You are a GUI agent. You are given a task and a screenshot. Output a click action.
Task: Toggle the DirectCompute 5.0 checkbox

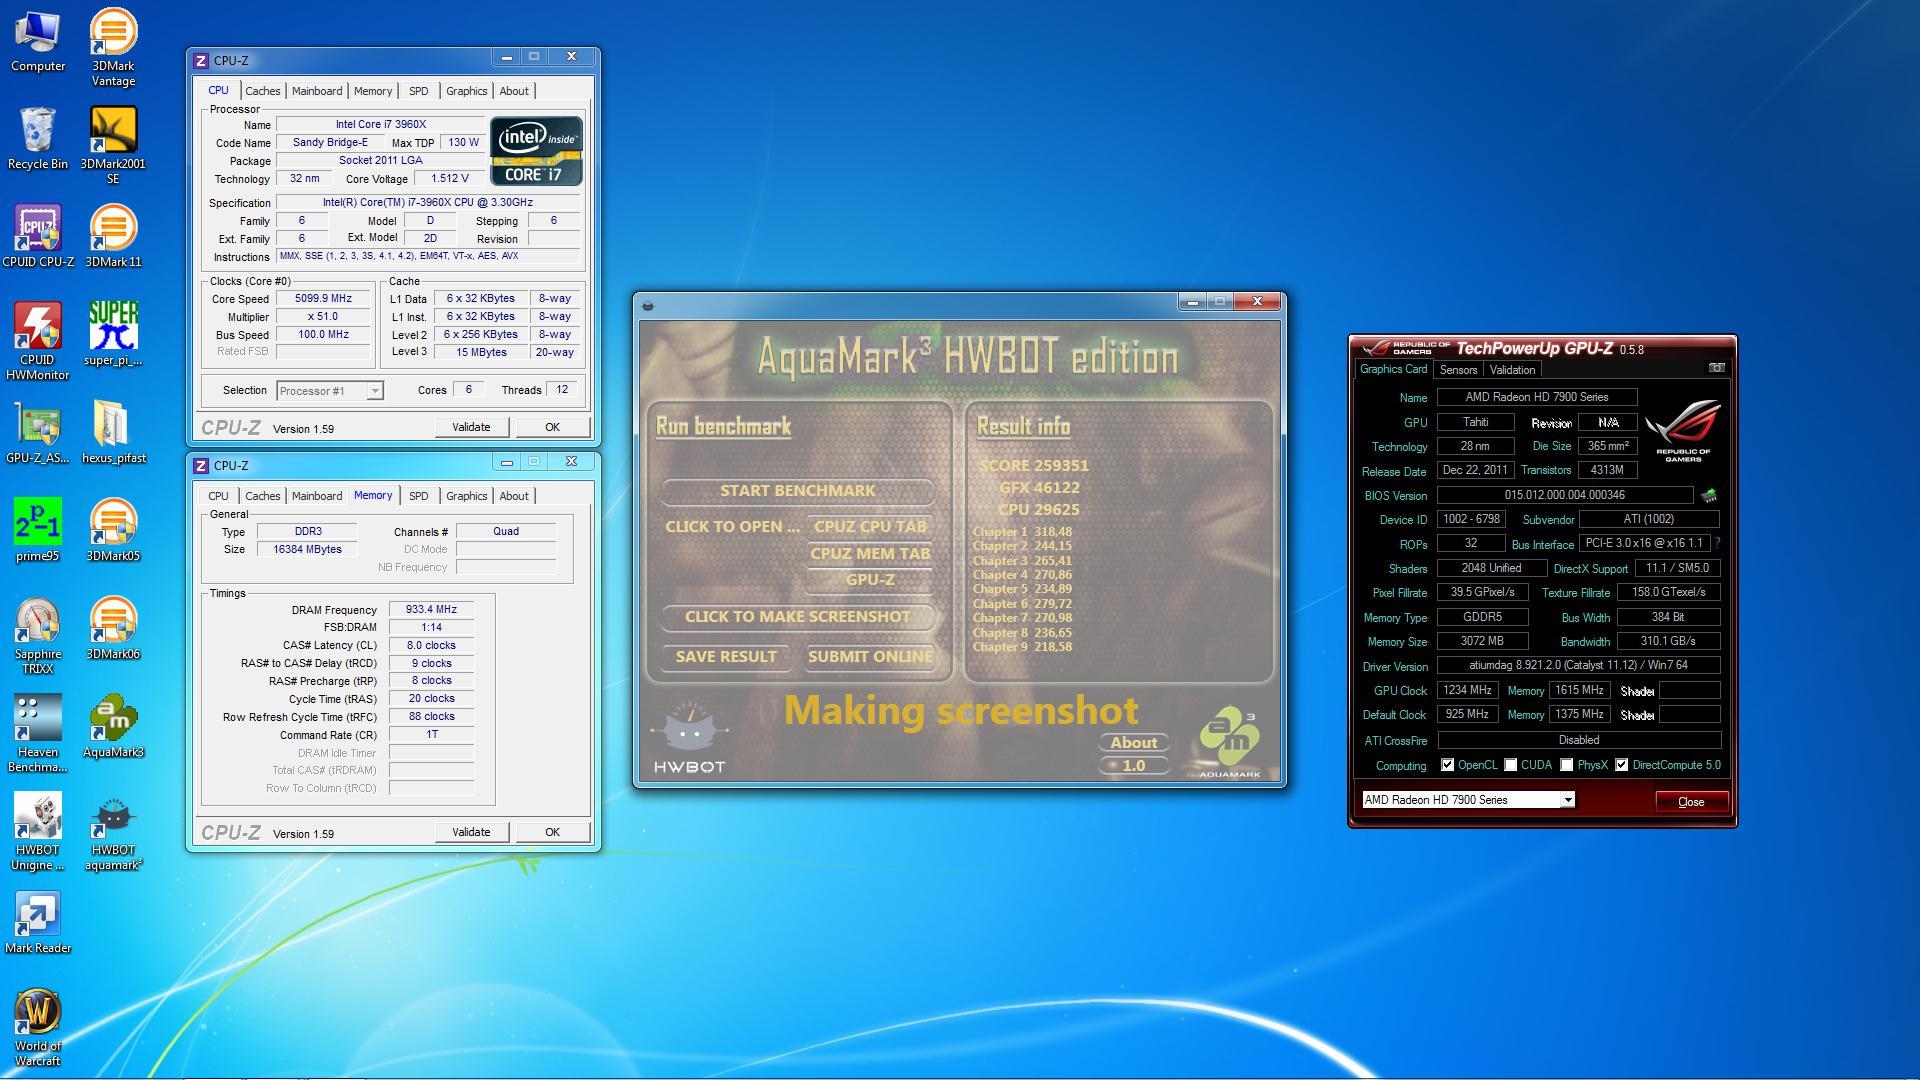pos(1621,765)
